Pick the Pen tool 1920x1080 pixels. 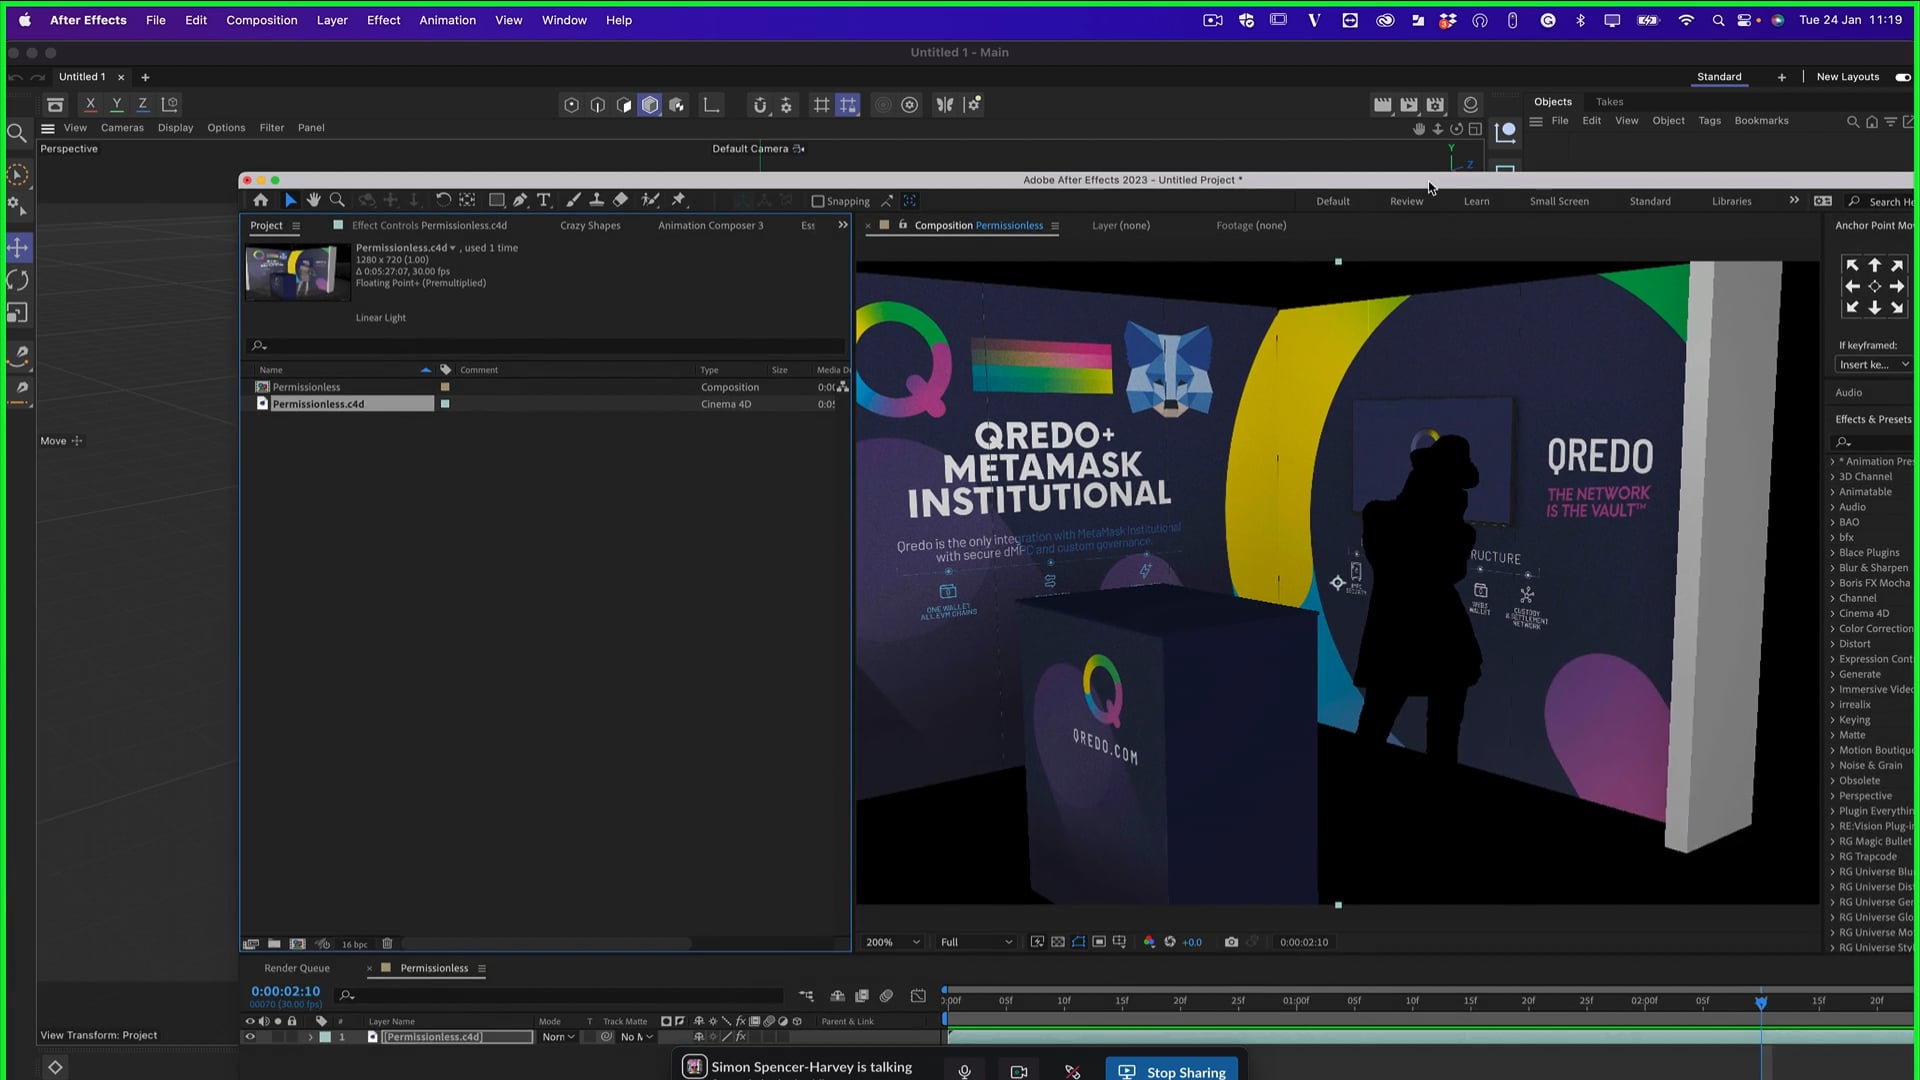[519, 200]
